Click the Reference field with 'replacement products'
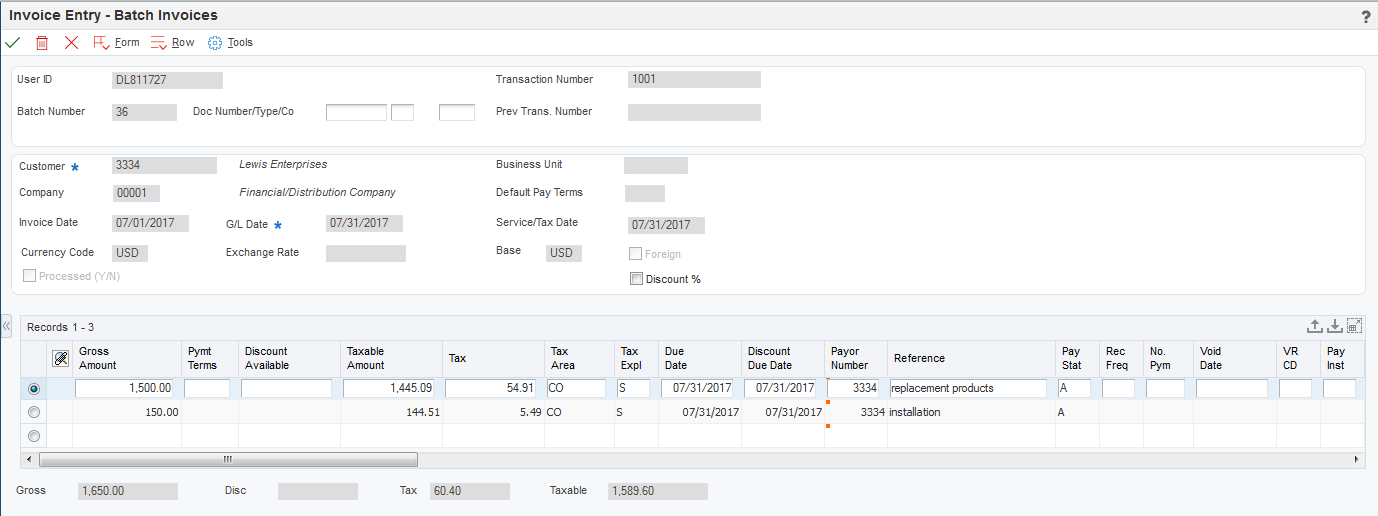 click(970, 388)
